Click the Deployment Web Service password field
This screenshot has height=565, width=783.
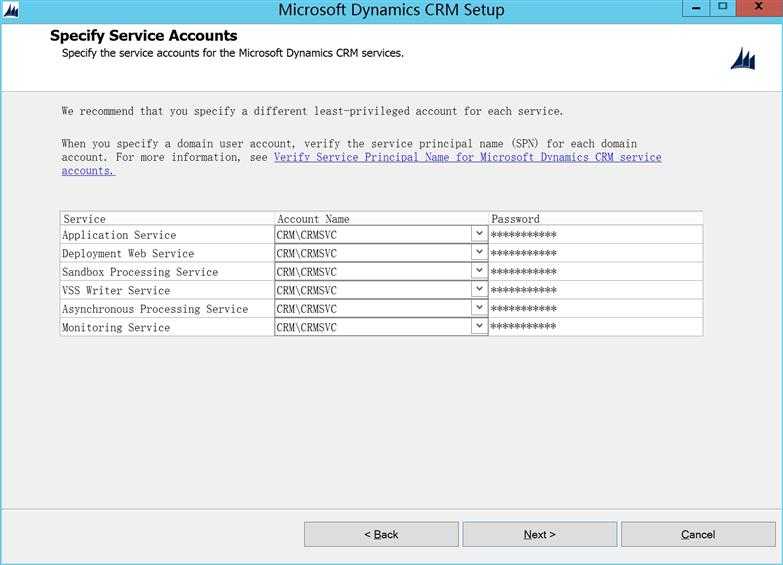point(595,253)
